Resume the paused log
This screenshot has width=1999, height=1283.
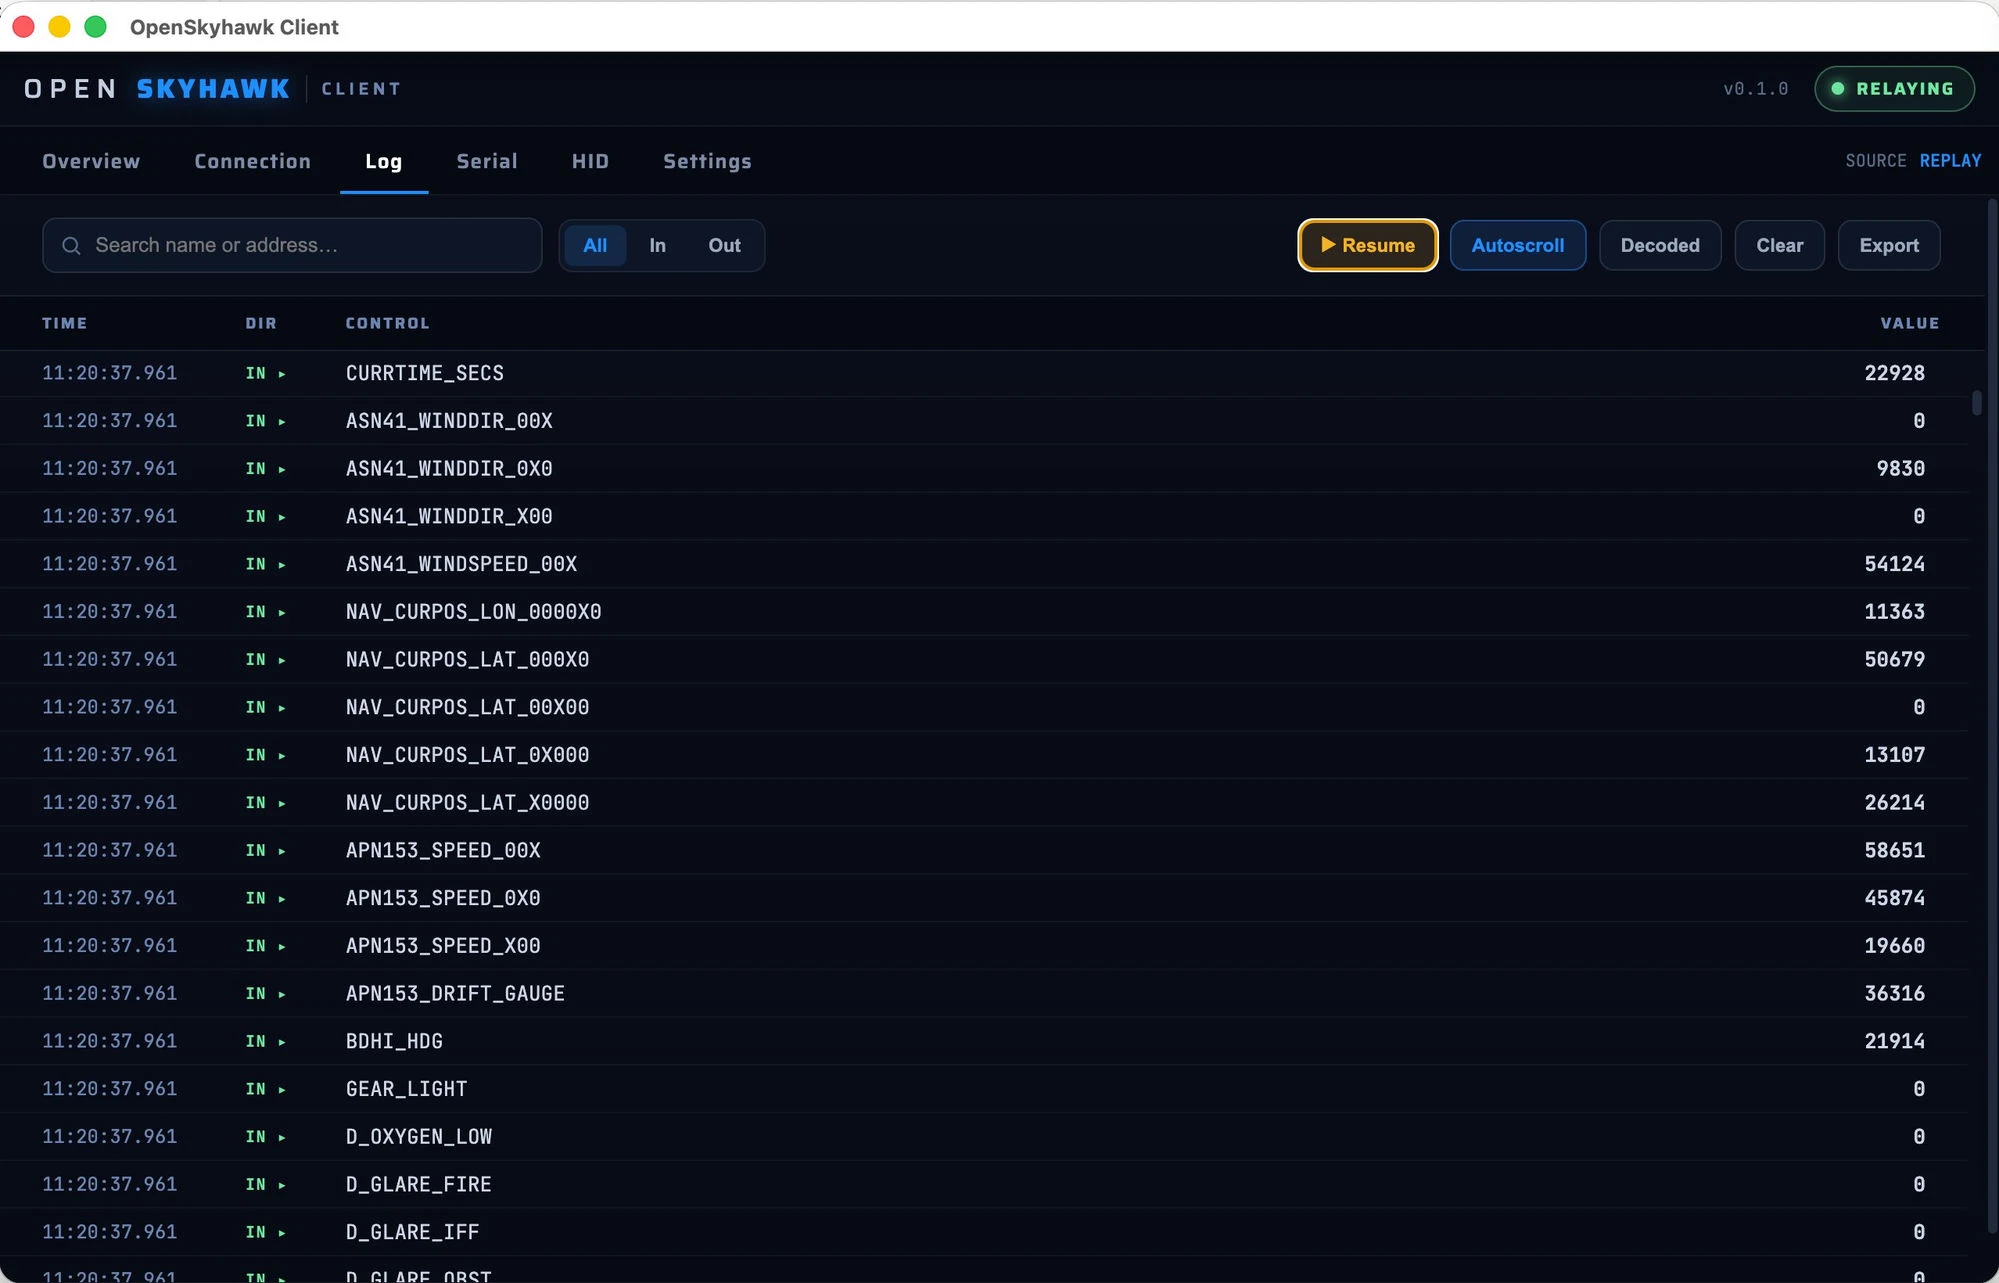click(x=1367, y=245)
